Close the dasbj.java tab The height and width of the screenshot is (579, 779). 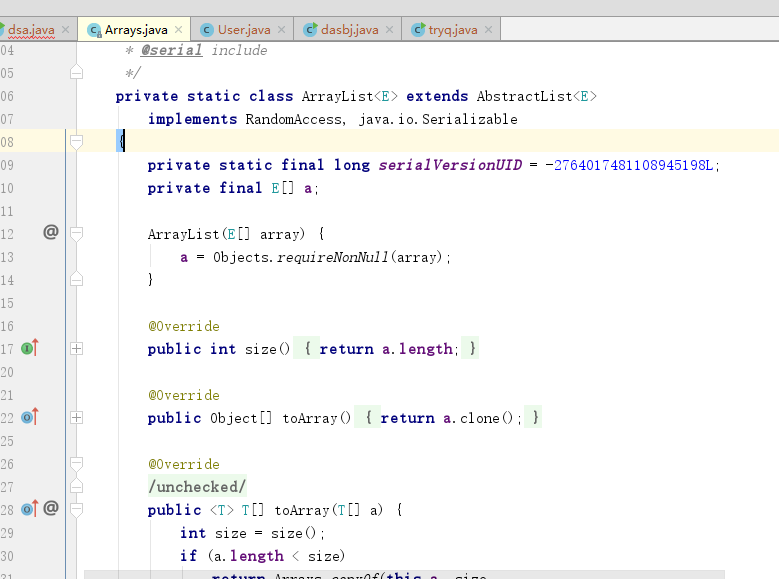[x=389, y=30]
